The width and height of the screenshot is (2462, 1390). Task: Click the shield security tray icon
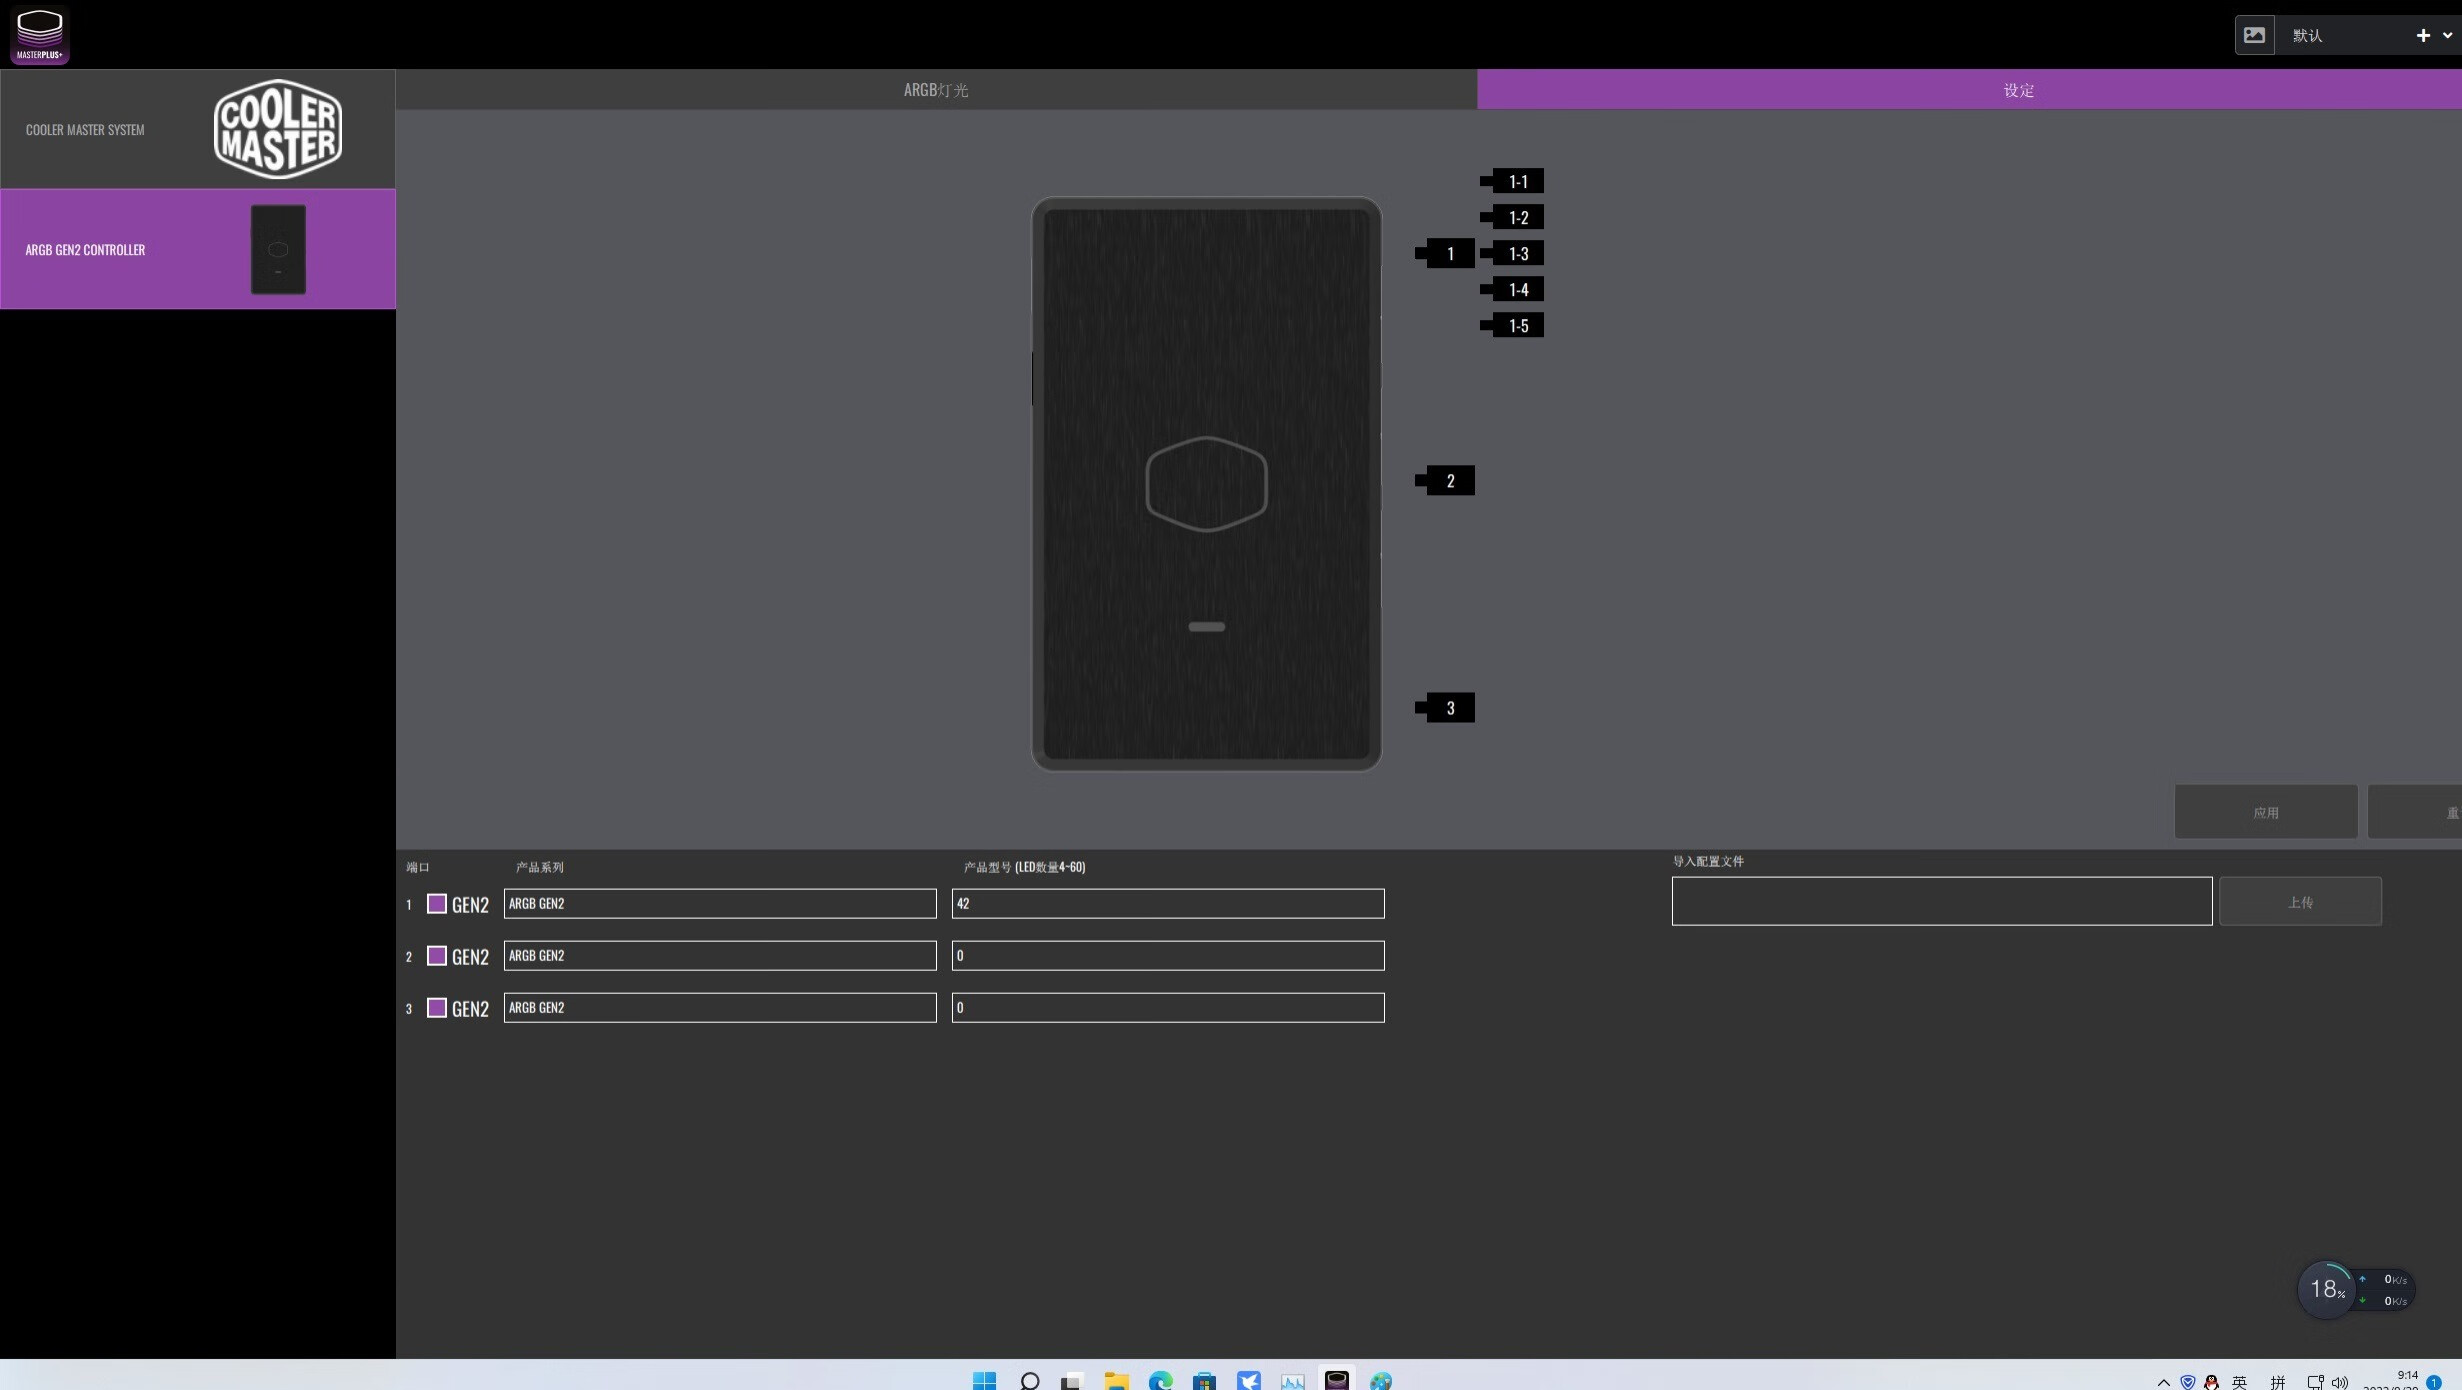coord(2187,1382)
